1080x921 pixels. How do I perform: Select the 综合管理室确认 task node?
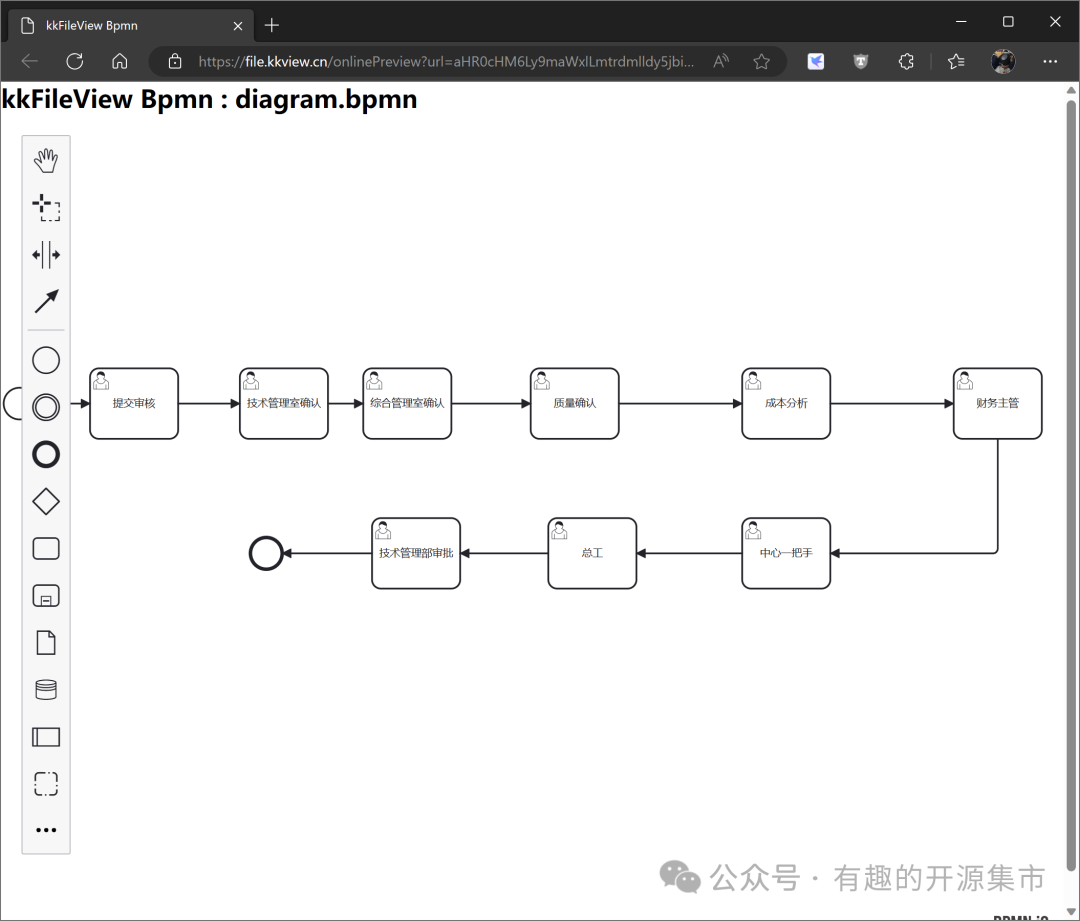[x=407, y=404]
